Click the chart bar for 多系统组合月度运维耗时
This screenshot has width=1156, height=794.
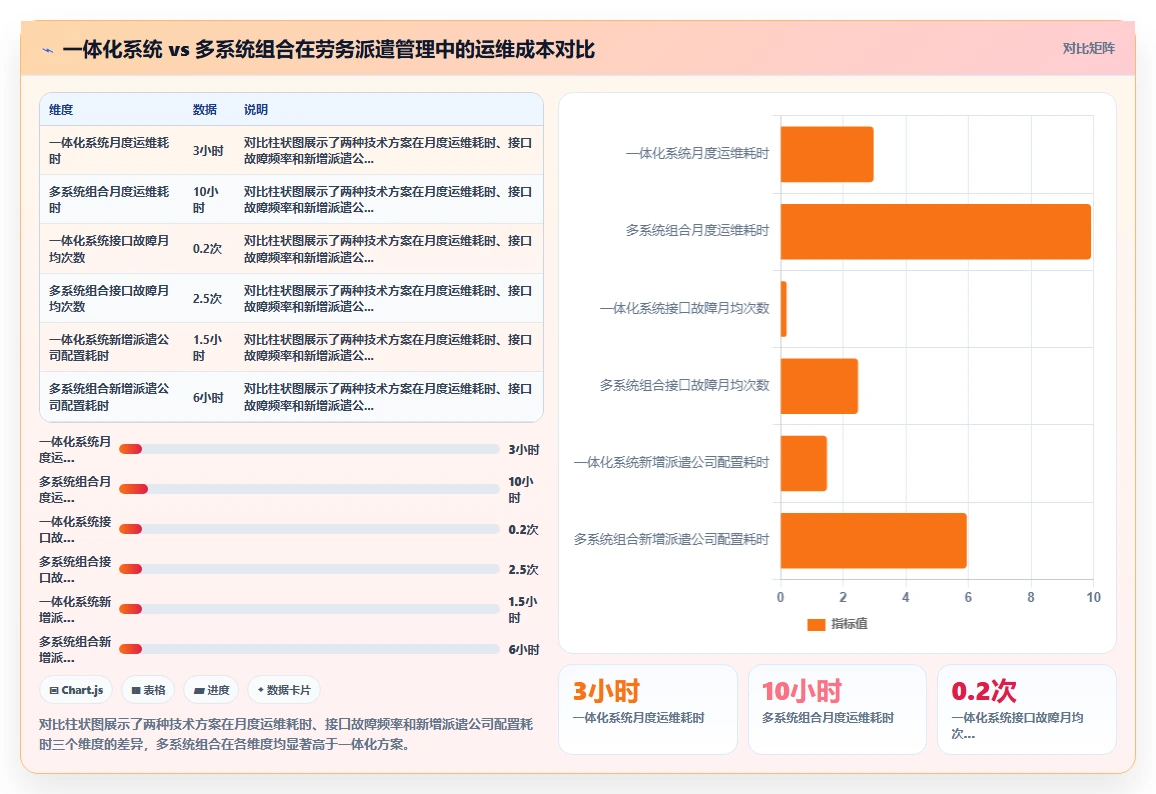point(936,231)
